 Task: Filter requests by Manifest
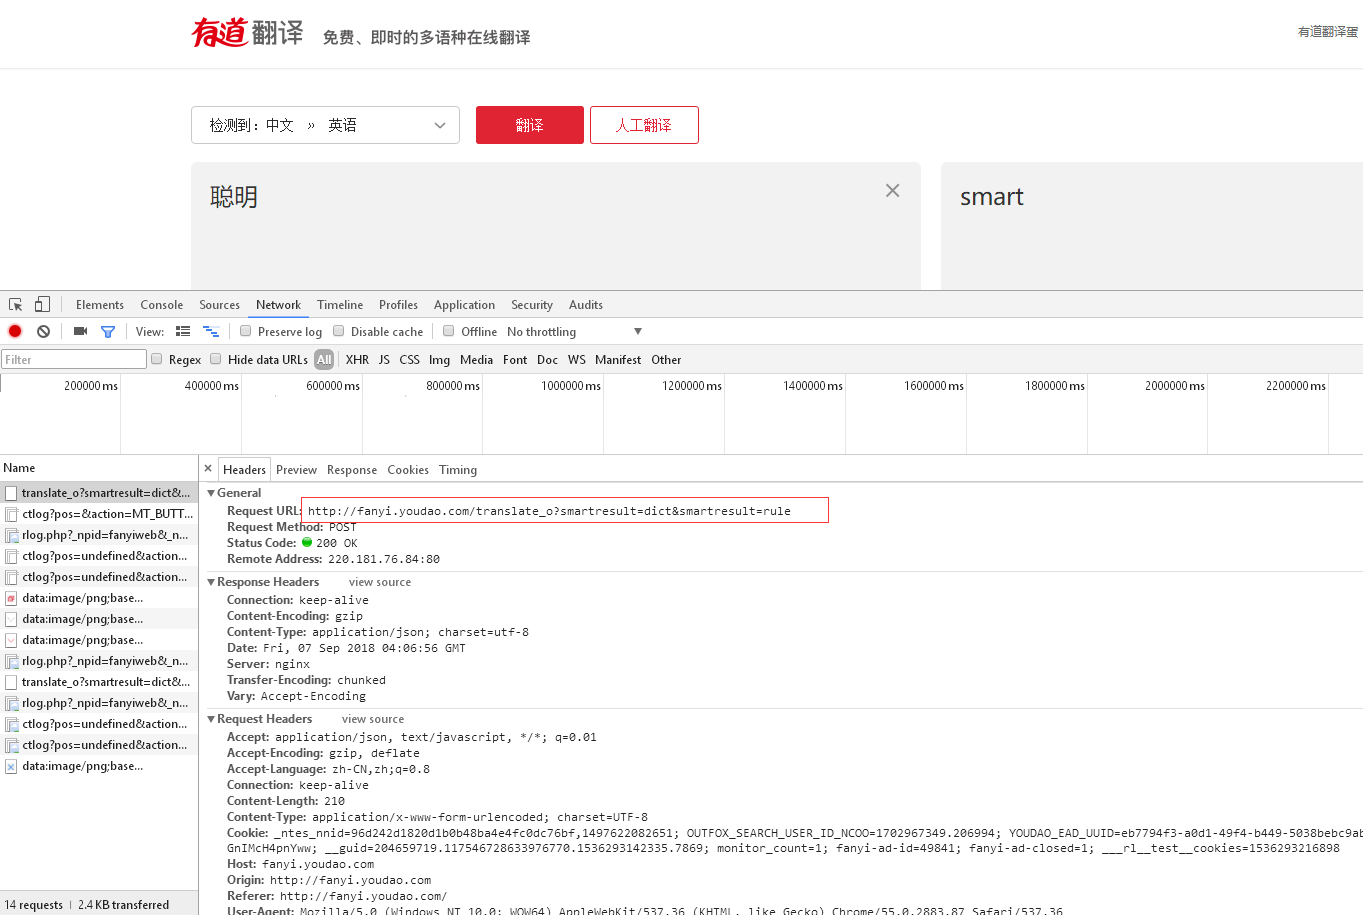point(618,360)
